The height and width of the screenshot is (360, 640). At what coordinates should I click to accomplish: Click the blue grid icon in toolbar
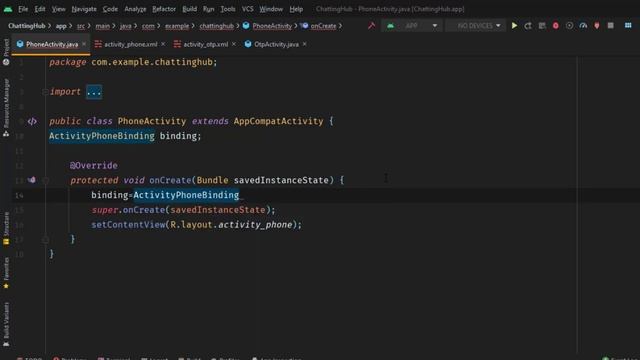[628, 26]
